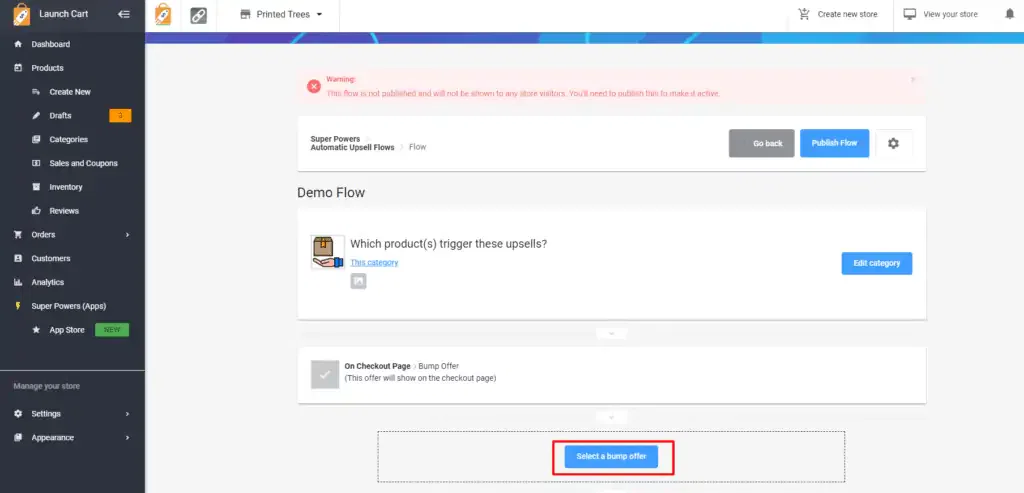The width and height of the screenshot is (1024, 493).
Task: Click the Dashboard home icon
Action: click(18, 44)
